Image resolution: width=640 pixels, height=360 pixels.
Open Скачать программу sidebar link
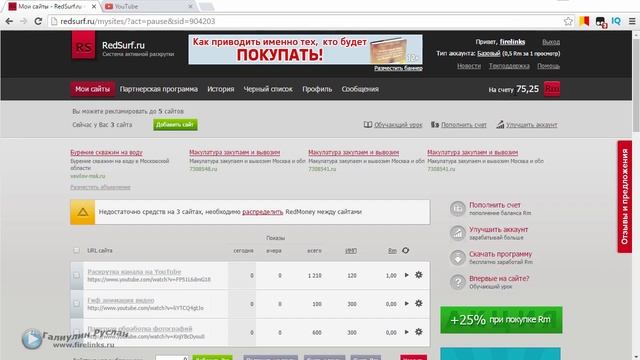pos(500,254)
